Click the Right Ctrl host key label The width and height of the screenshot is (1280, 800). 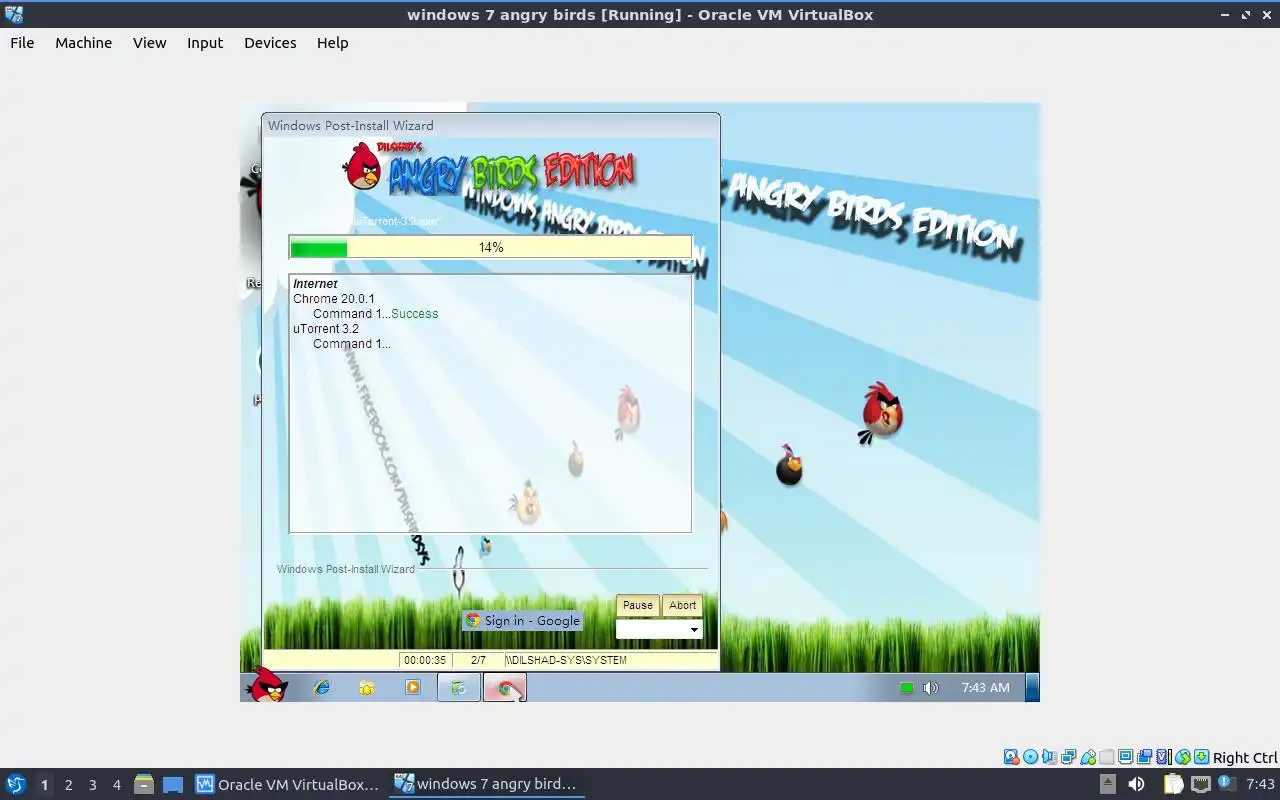(x=1245, y=758)
